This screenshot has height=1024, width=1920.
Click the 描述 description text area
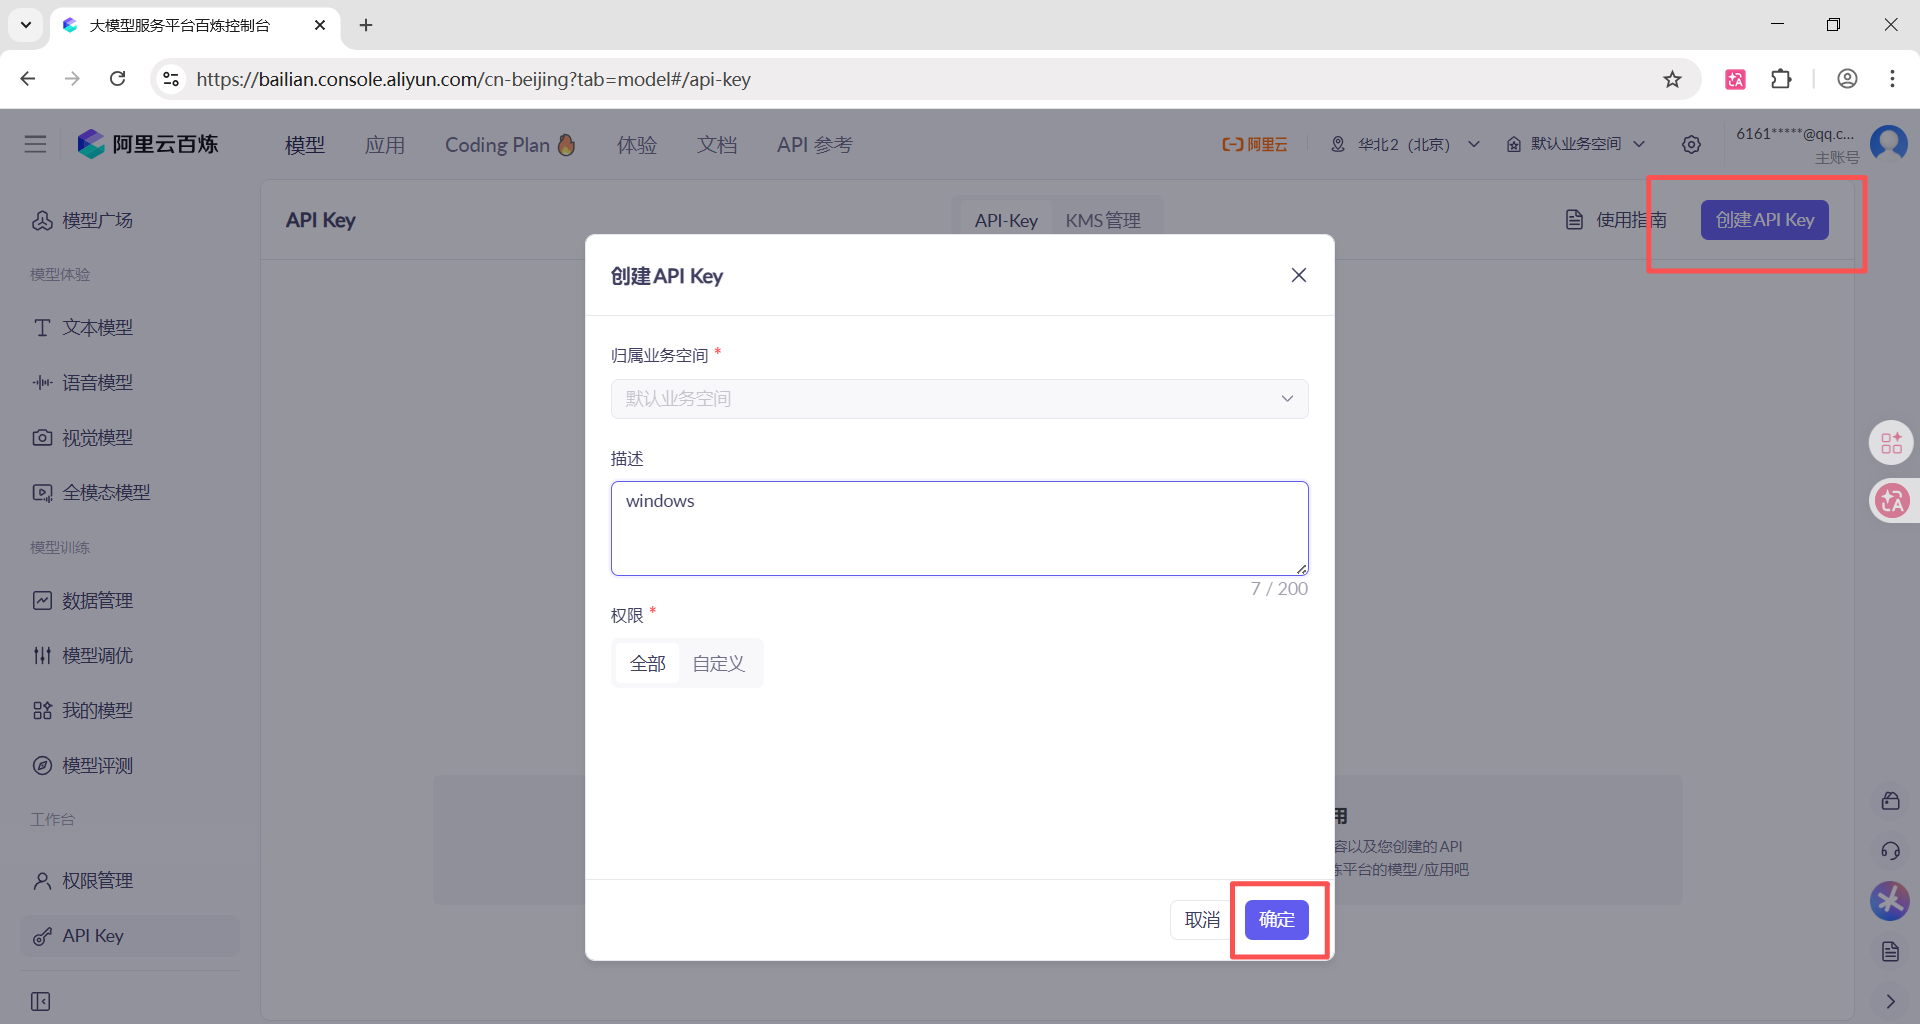click(x=959, y=528)
